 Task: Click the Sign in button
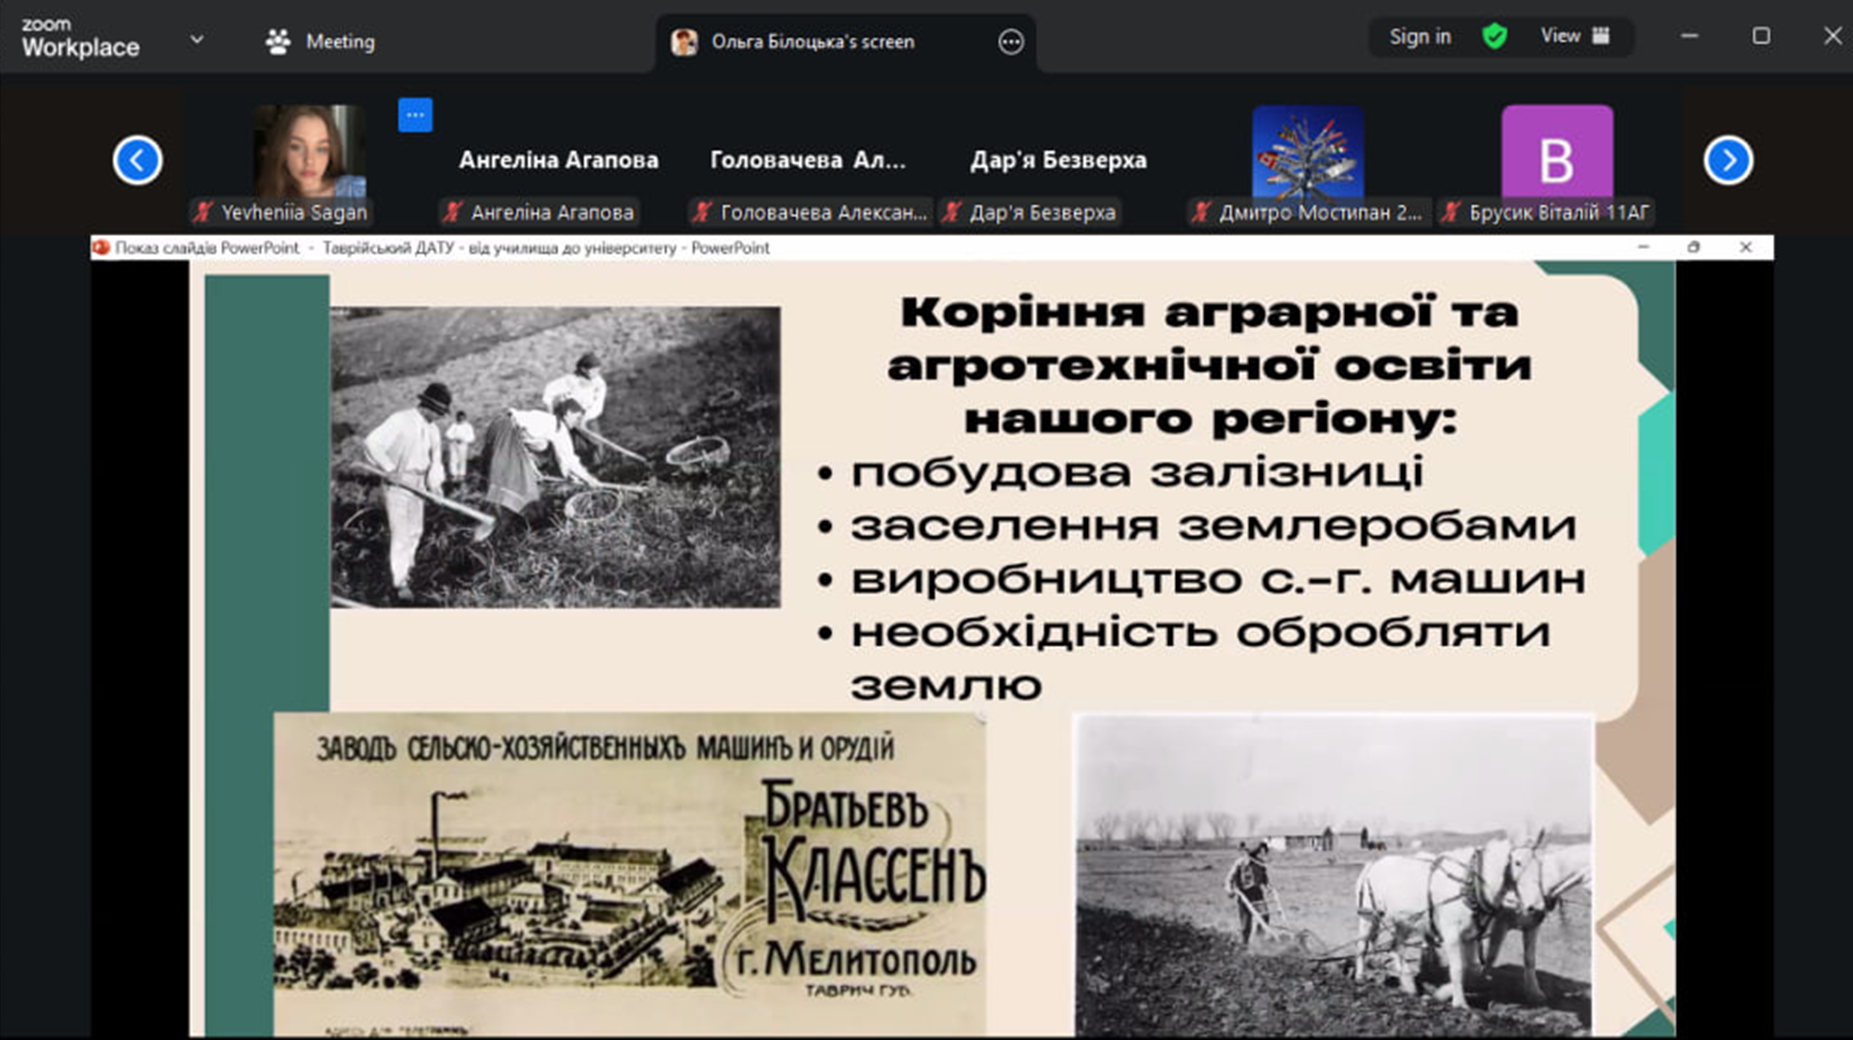[x=1418, y=36]
